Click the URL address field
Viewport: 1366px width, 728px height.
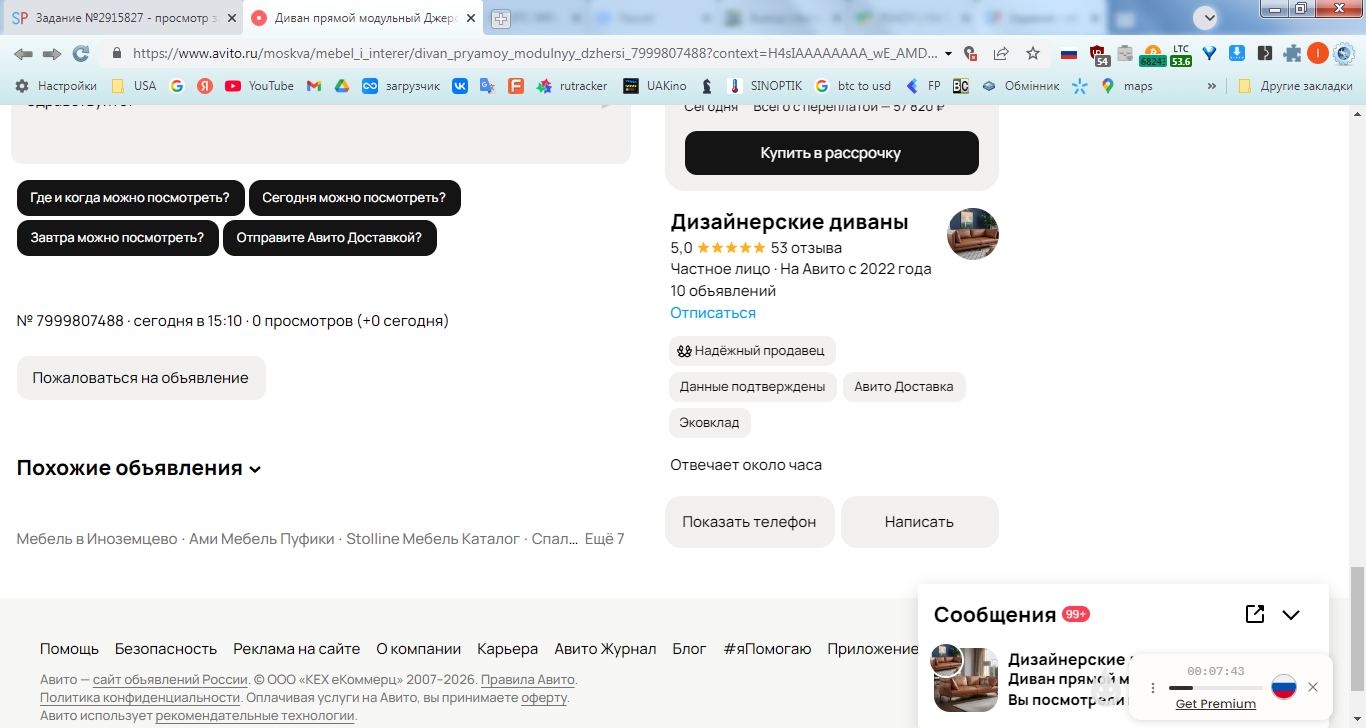pyautogui.click(x=534, y=54)
